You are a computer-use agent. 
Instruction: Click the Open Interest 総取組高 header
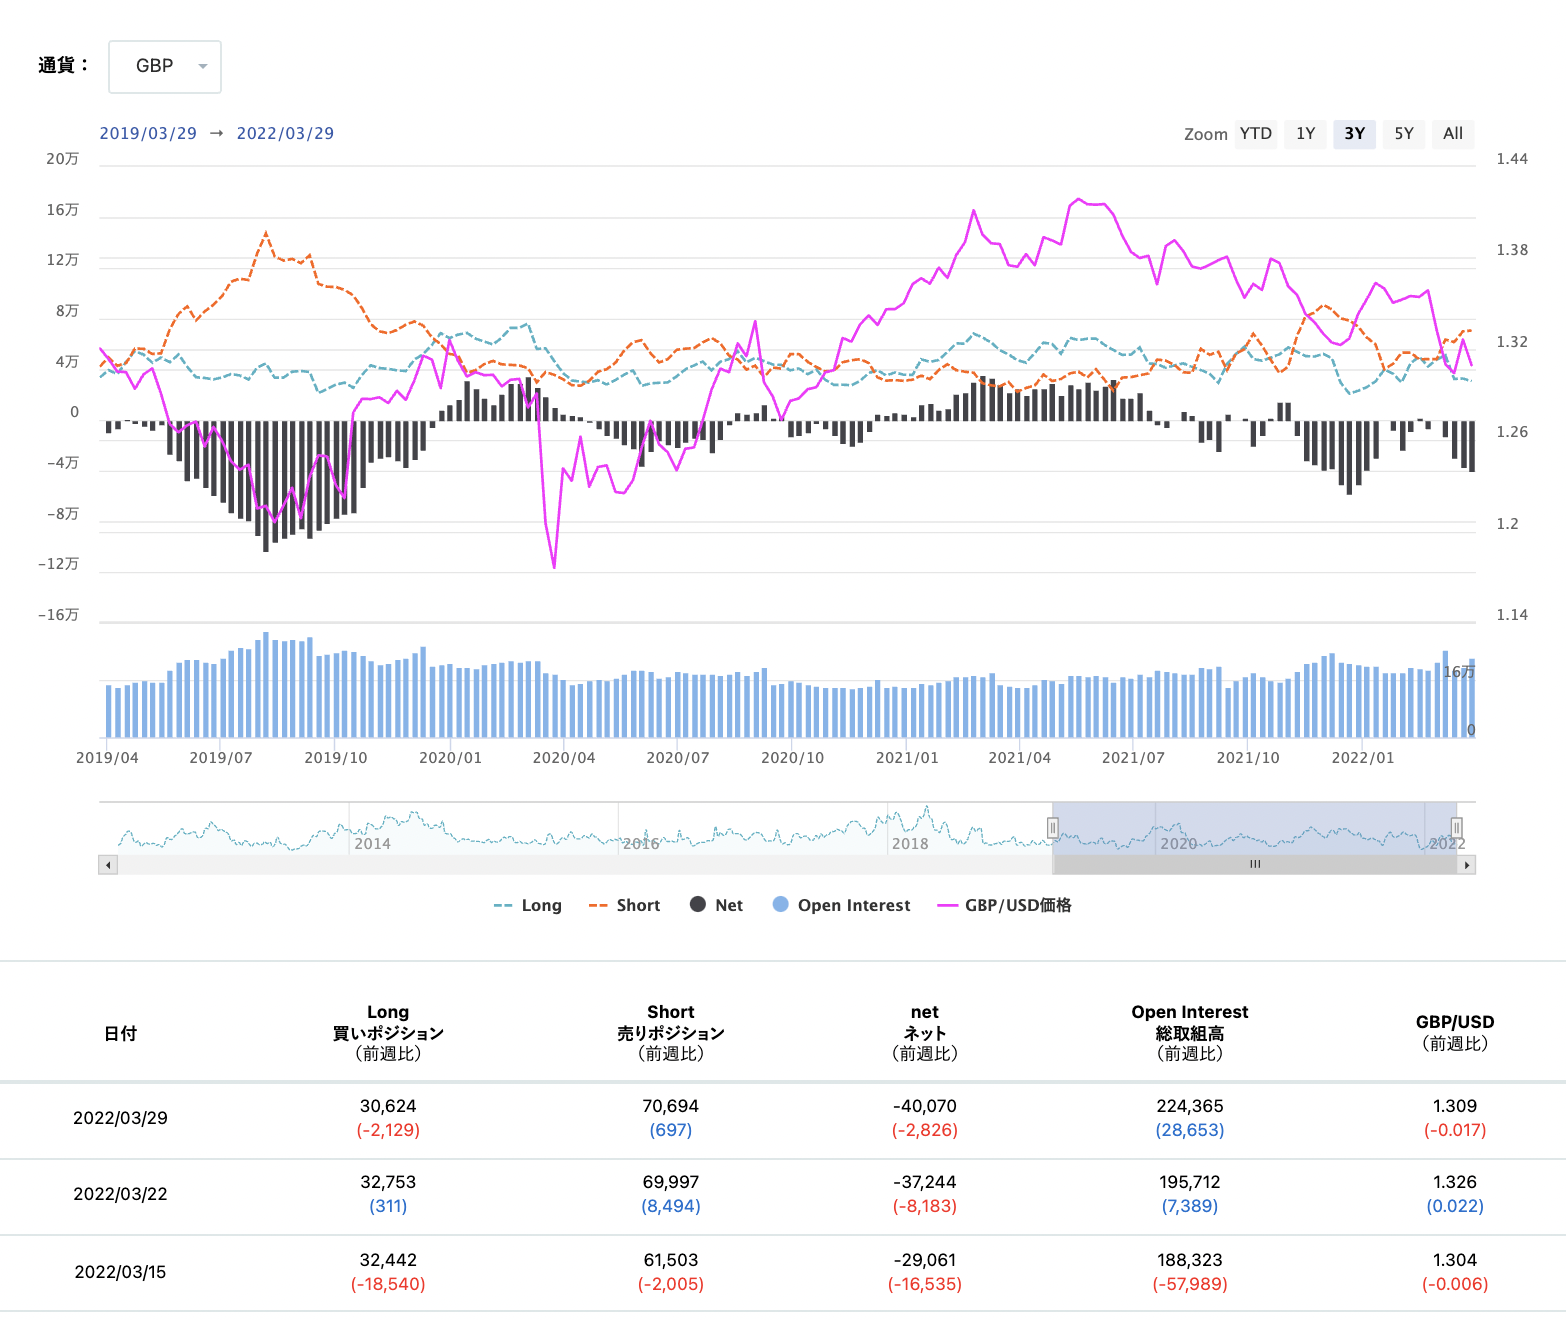[x=1190, y=1033]
